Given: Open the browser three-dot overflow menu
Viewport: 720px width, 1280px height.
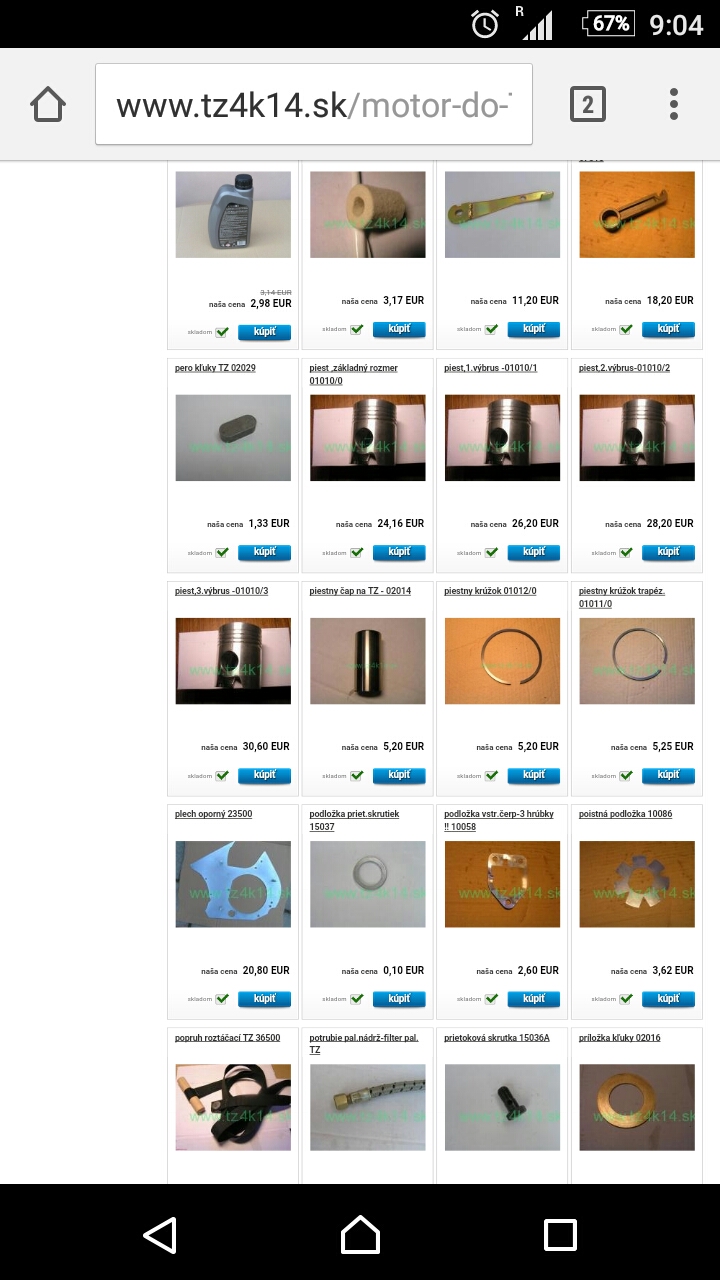Looking at the screenshot, I should tap(674, 104).
